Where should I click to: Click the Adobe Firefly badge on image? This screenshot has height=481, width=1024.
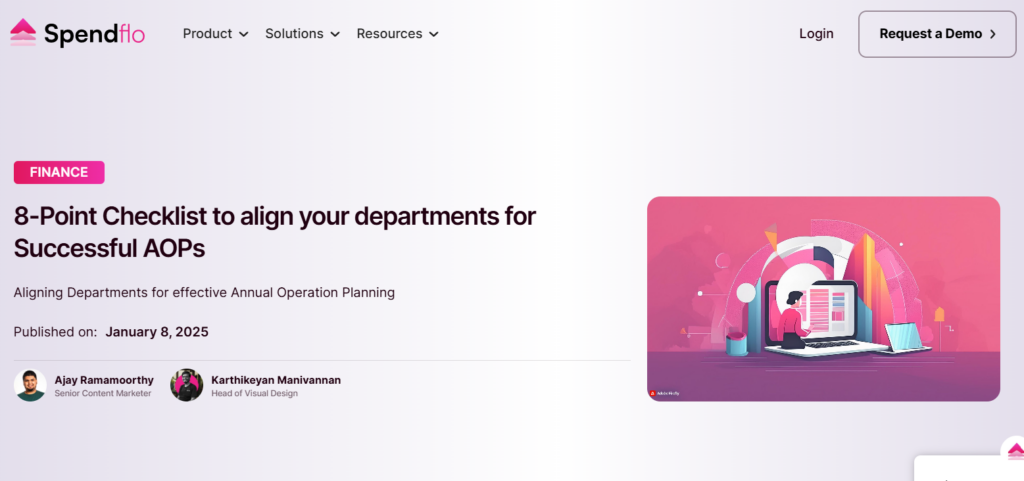(x=664, y=394)
